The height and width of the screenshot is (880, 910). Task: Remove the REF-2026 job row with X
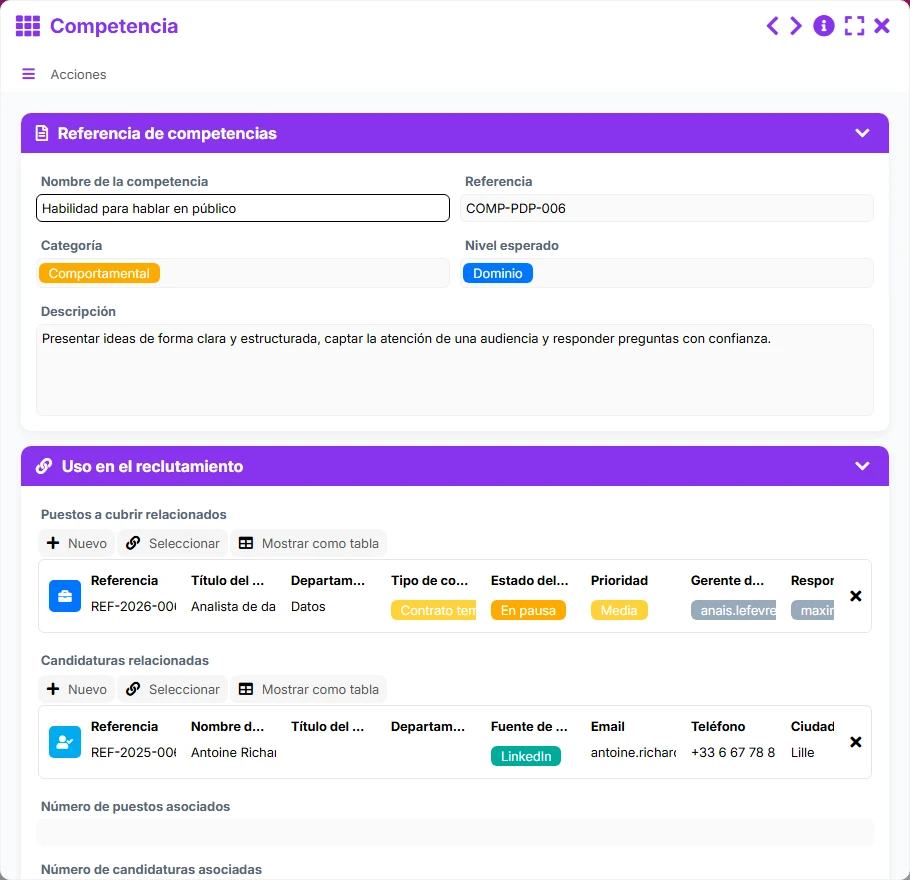pos(855,596)
